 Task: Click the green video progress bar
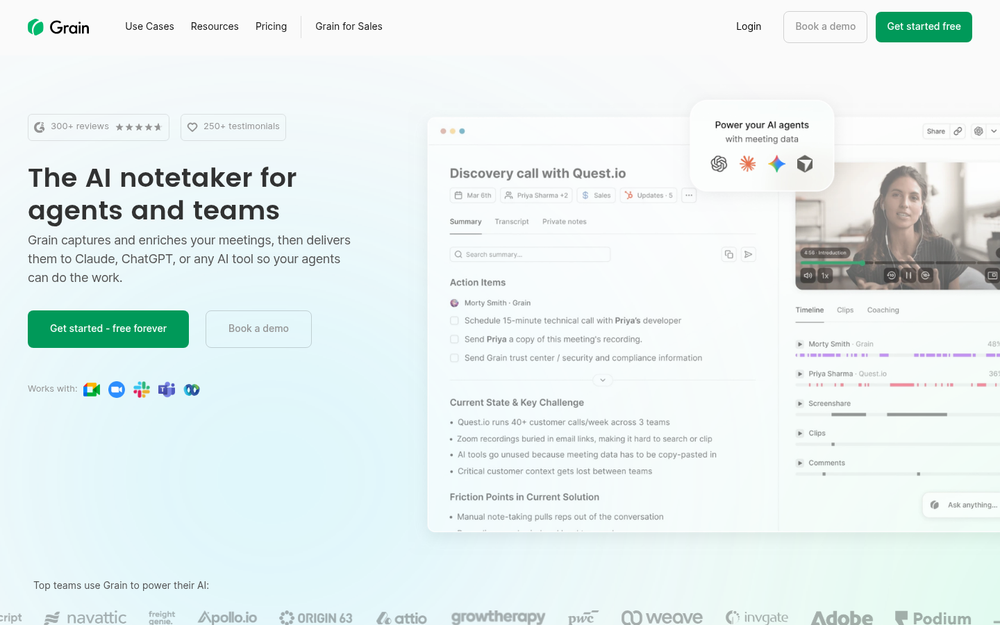pyautogui.click(x=832, y=262)
